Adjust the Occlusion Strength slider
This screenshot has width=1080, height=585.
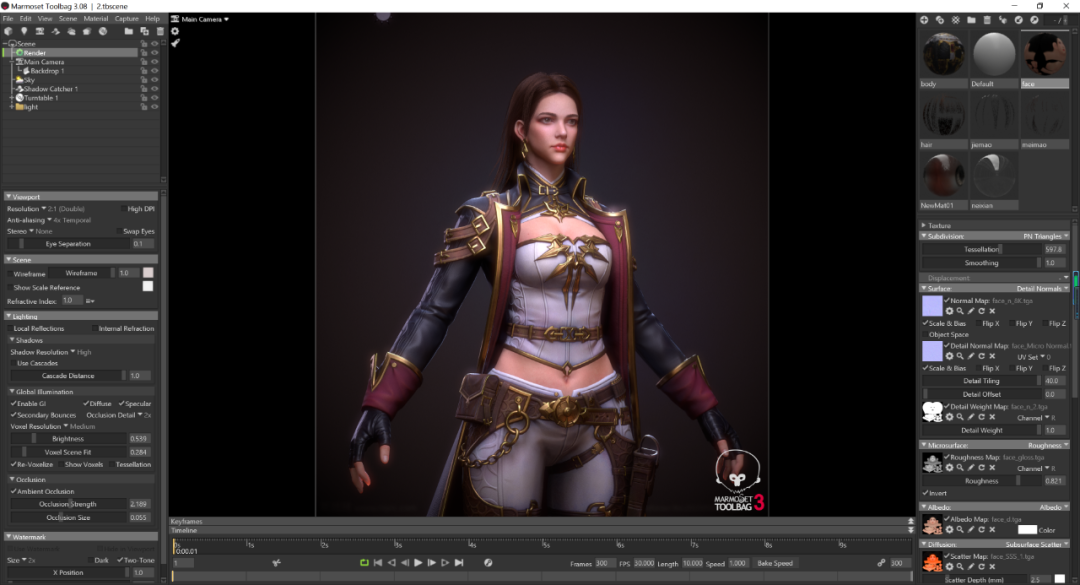coord(68,504)
